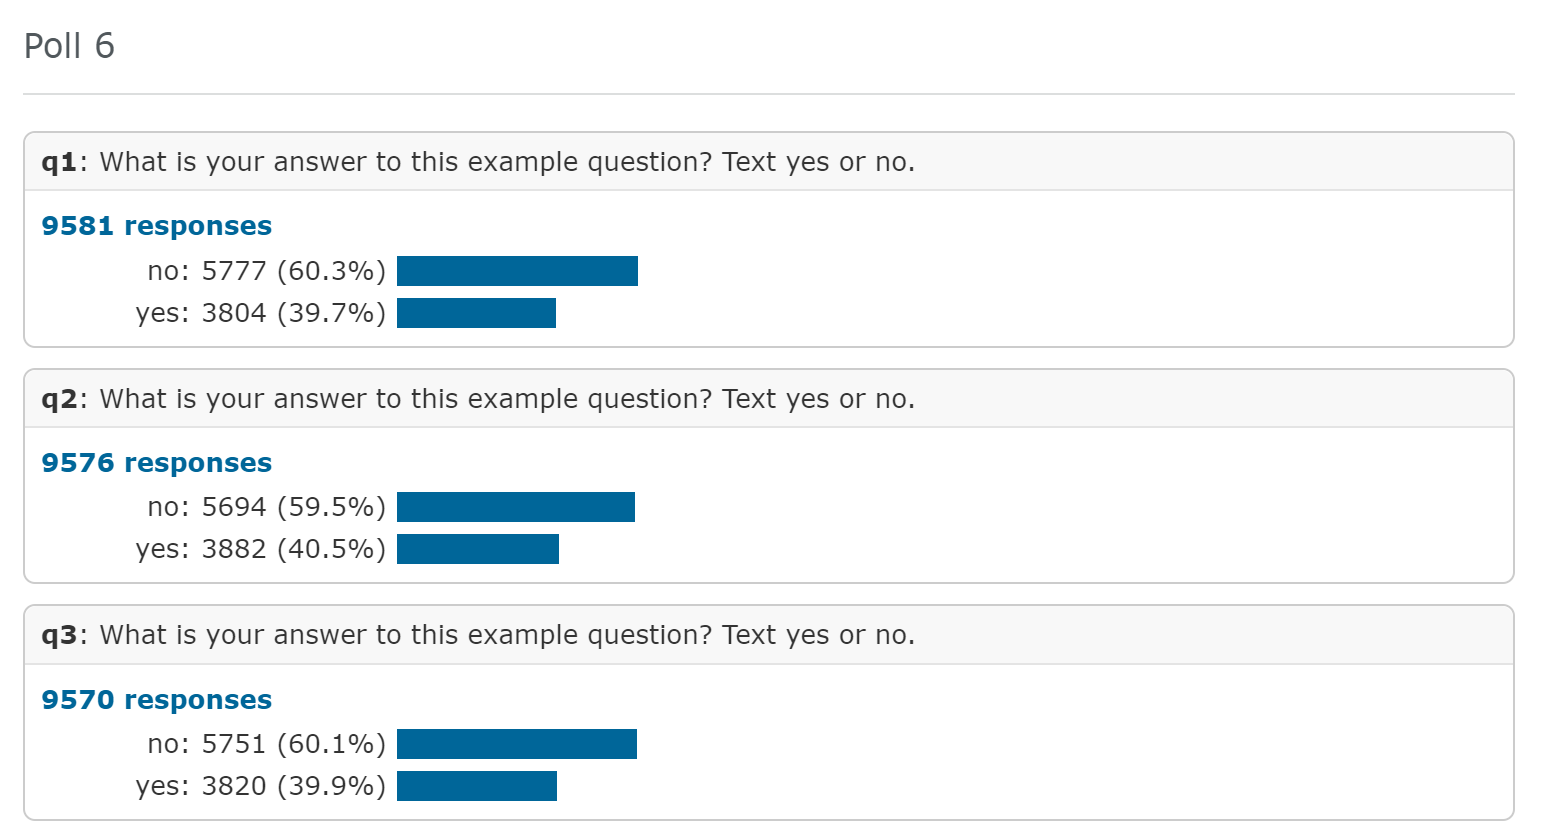Click the 'yes: 3820 (39.9%)' label

pos(261,786)
